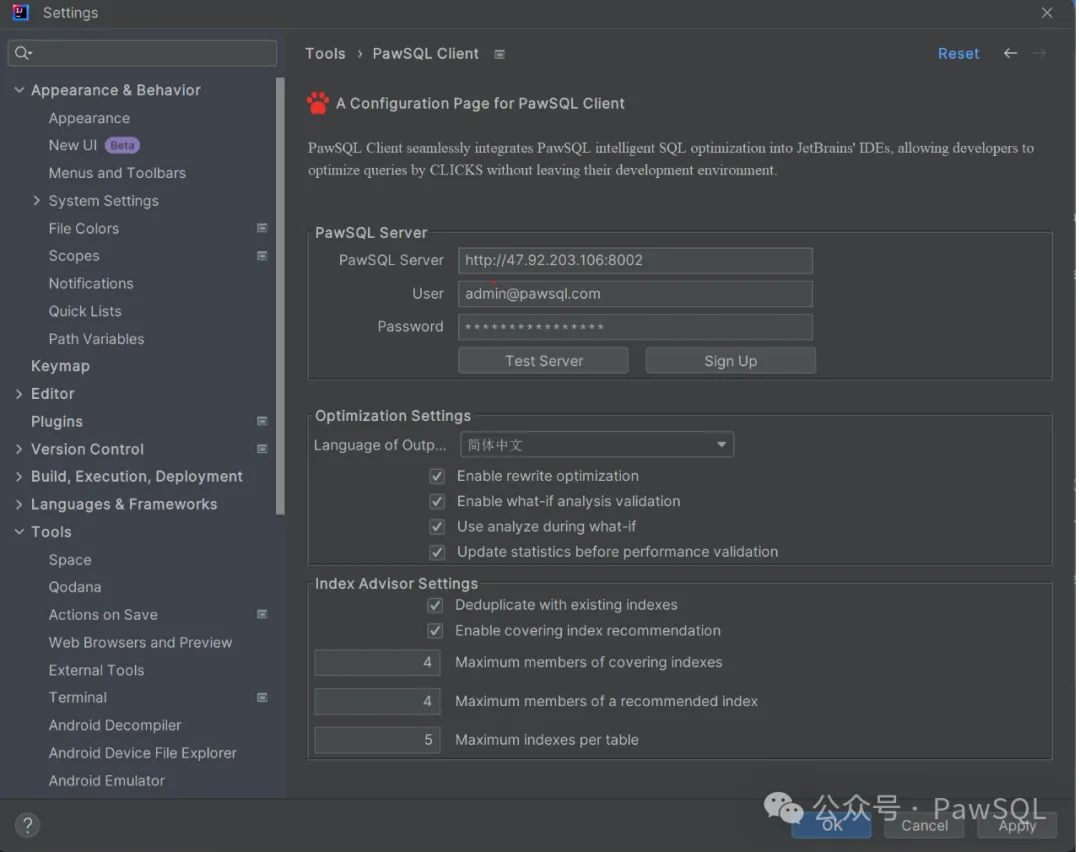This screenshot has width=1080, height=852.
Task: Select Android Device File Explorer
Action: (x=143, y=753)
